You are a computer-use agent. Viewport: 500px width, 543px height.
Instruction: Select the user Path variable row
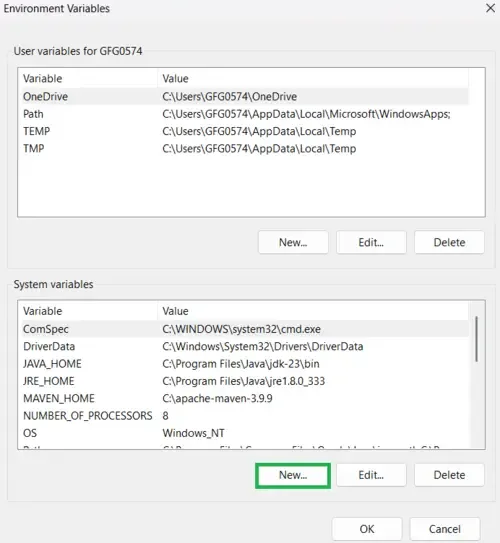245,114
